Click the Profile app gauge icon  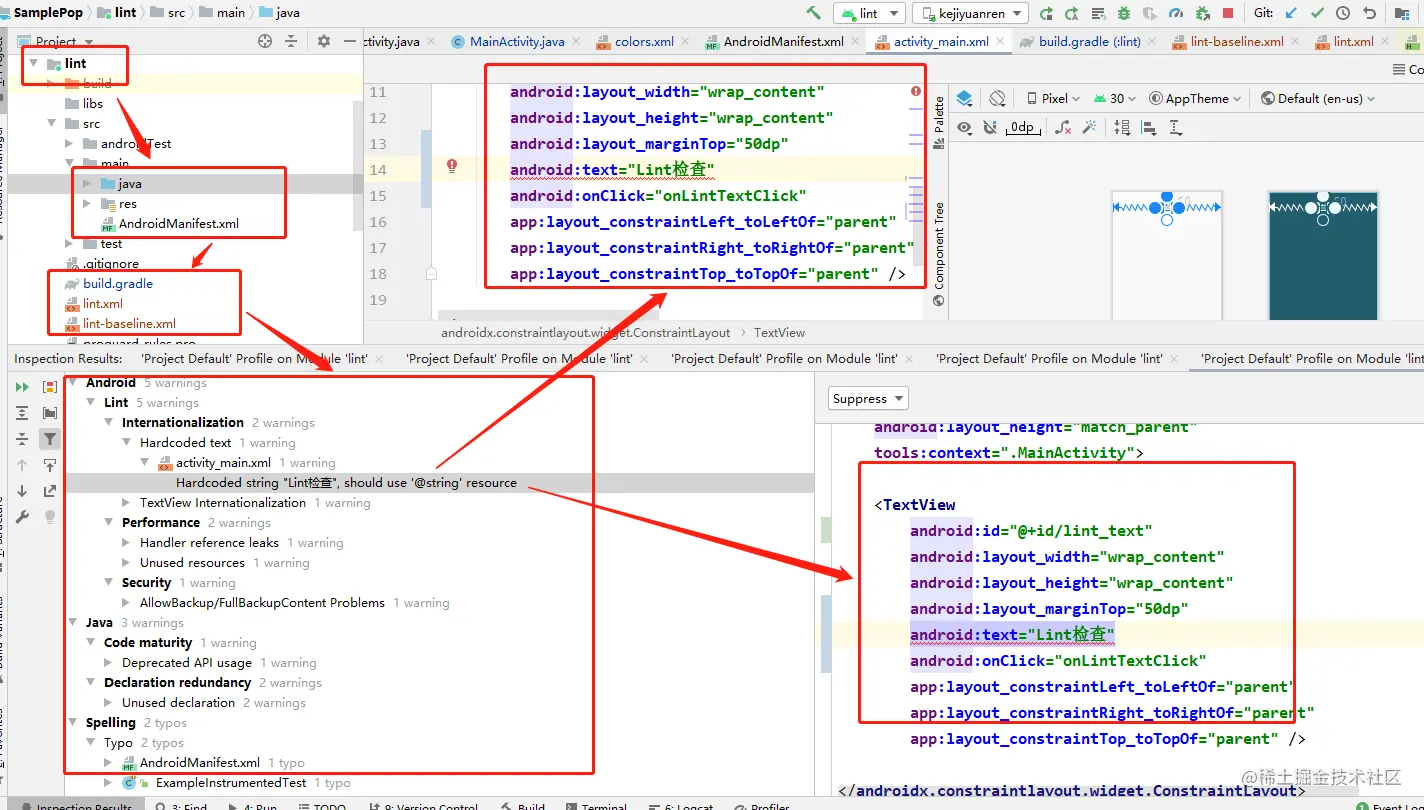(x=1176, y=13)
